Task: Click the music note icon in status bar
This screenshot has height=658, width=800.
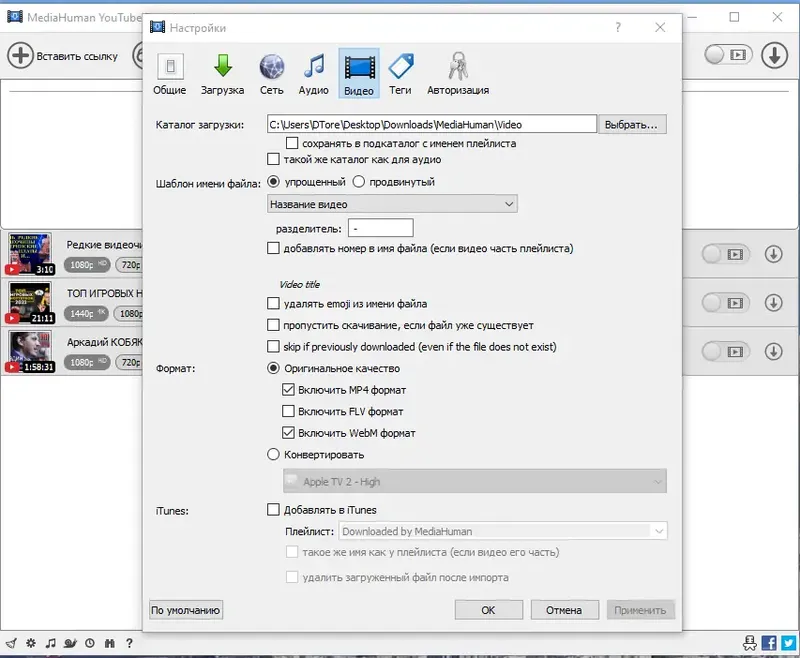Action: click(51, 643)
